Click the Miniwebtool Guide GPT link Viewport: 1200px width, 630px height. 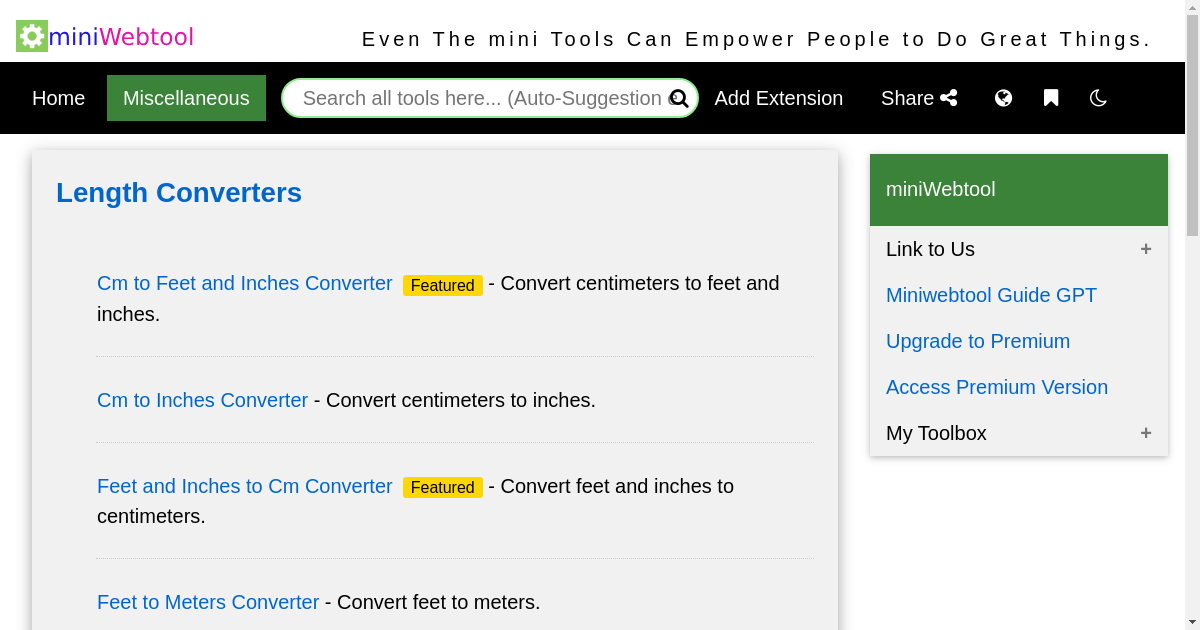[991, 295]
